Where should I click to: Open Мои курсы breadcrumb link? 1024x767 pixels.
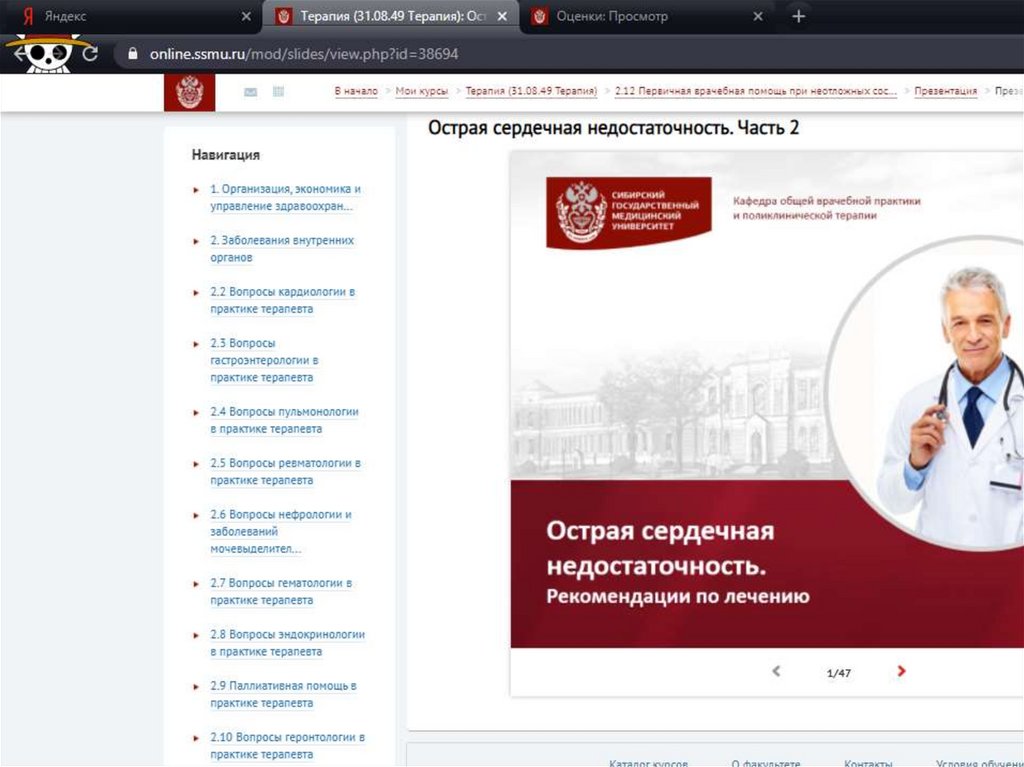[x=421, y=91]
